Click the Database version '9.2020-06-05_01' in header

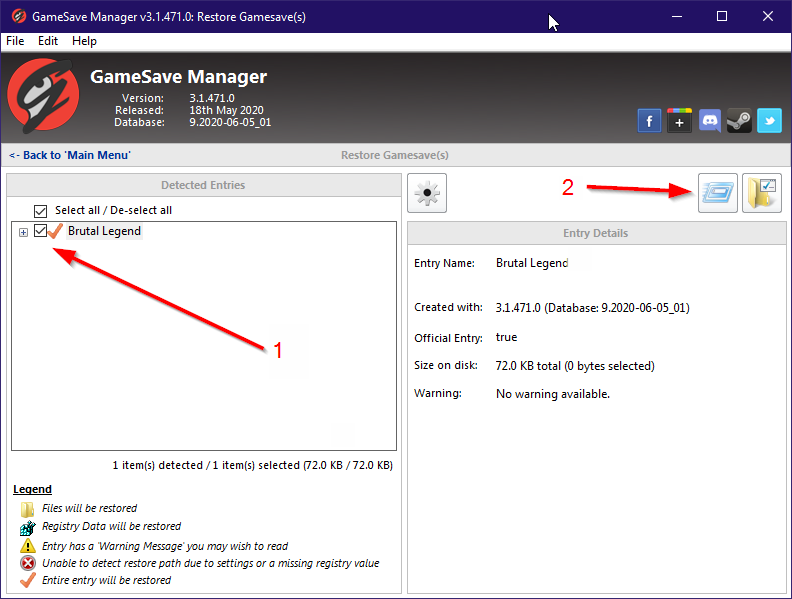(x=230, y=122)
